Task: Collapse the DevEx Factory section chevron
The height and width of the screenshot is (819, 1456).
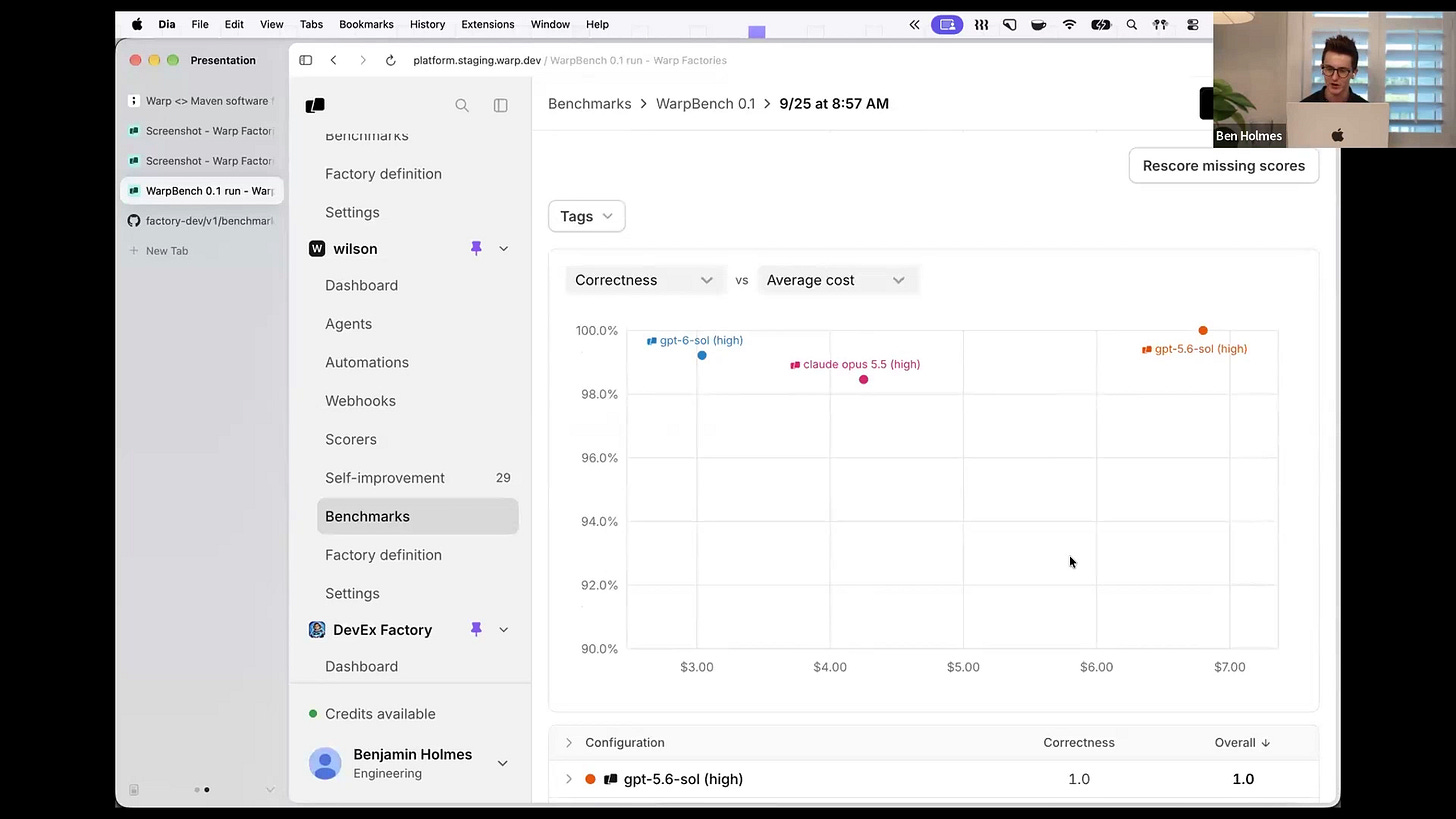Action: 503,629
